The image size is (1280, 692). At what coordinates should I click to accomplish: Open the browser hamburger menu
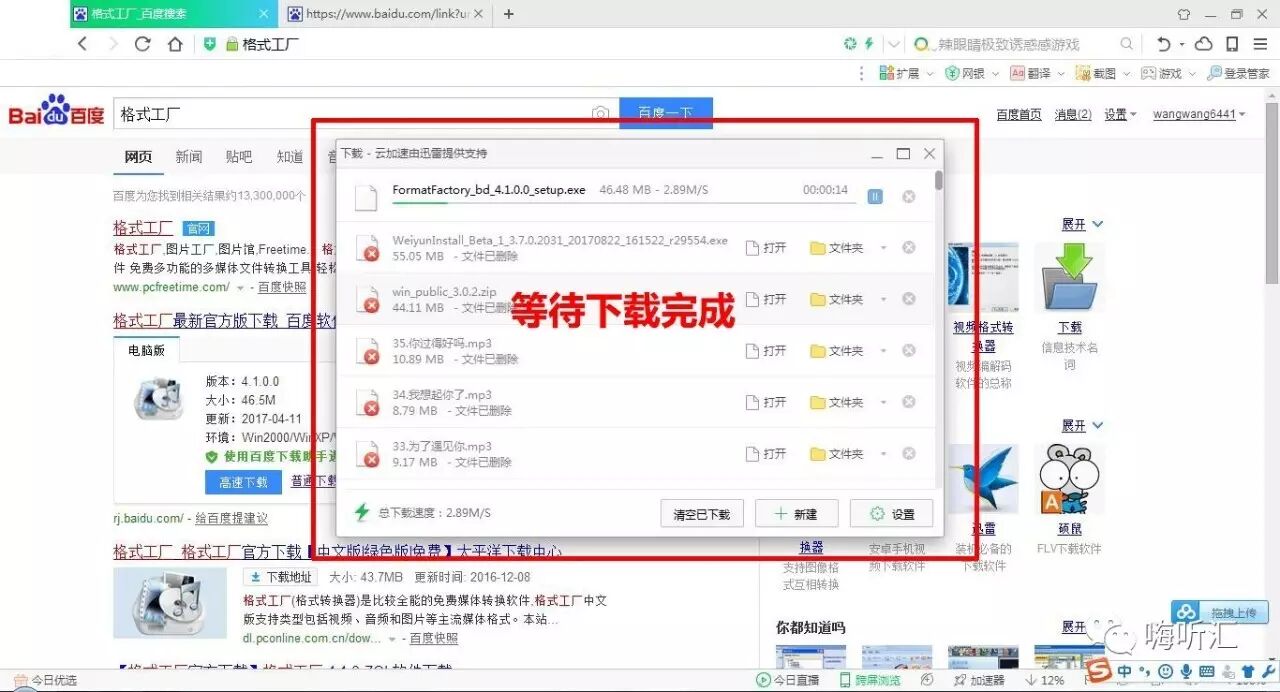[x=1259, y=44]
